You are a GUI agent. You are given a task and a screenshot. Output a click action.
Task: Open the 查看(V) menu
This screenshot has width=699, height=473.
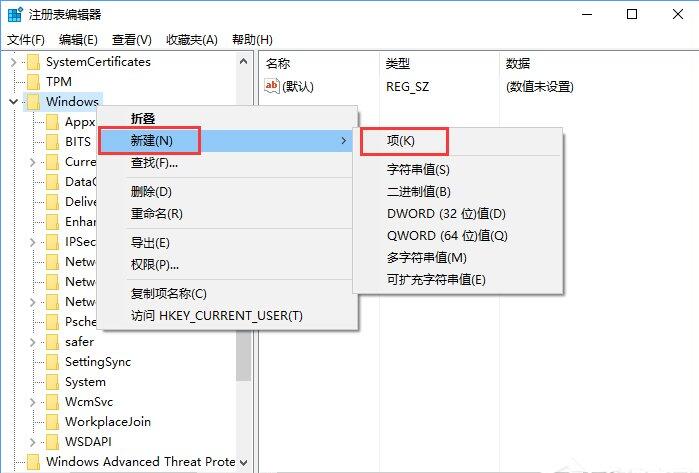(132, 40)
